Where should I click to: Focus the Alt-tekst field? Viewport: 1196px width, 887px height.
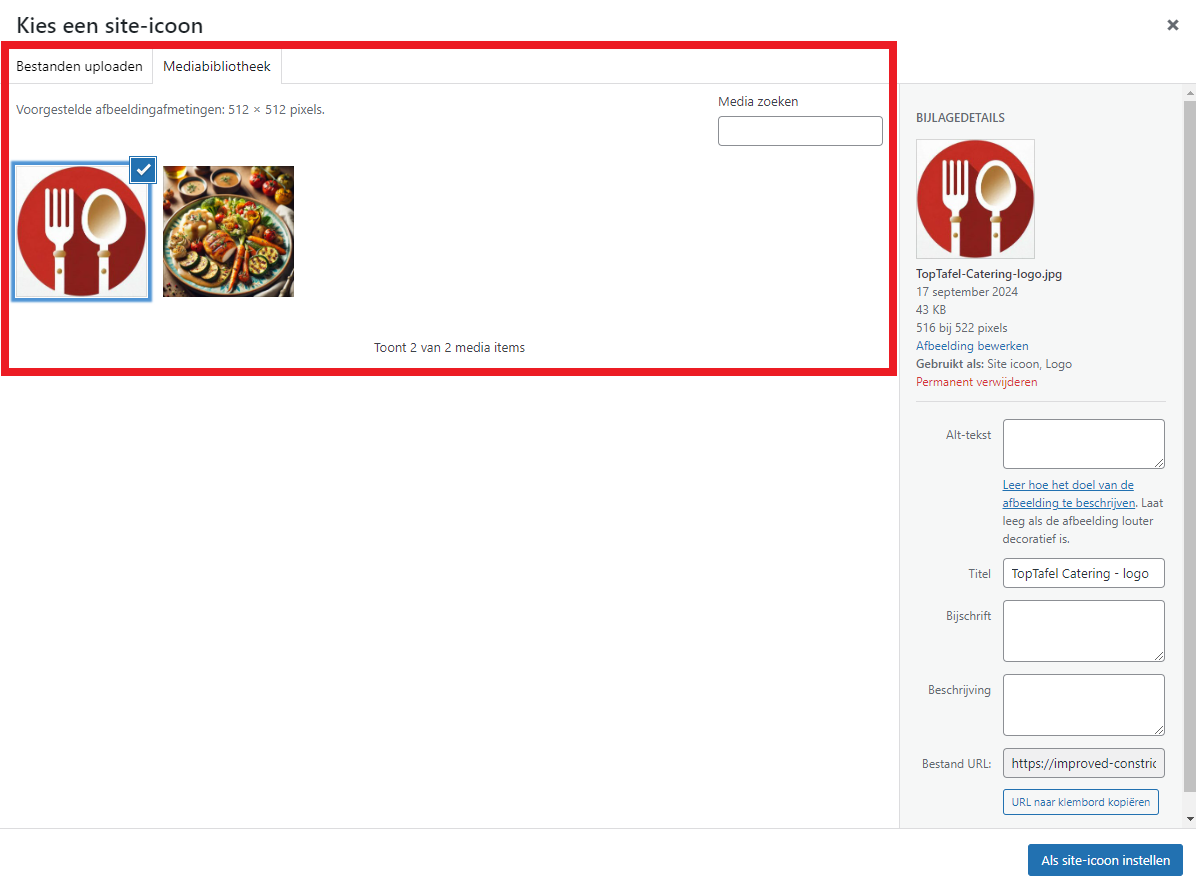pyautogui.click(x=1083, y=444)
